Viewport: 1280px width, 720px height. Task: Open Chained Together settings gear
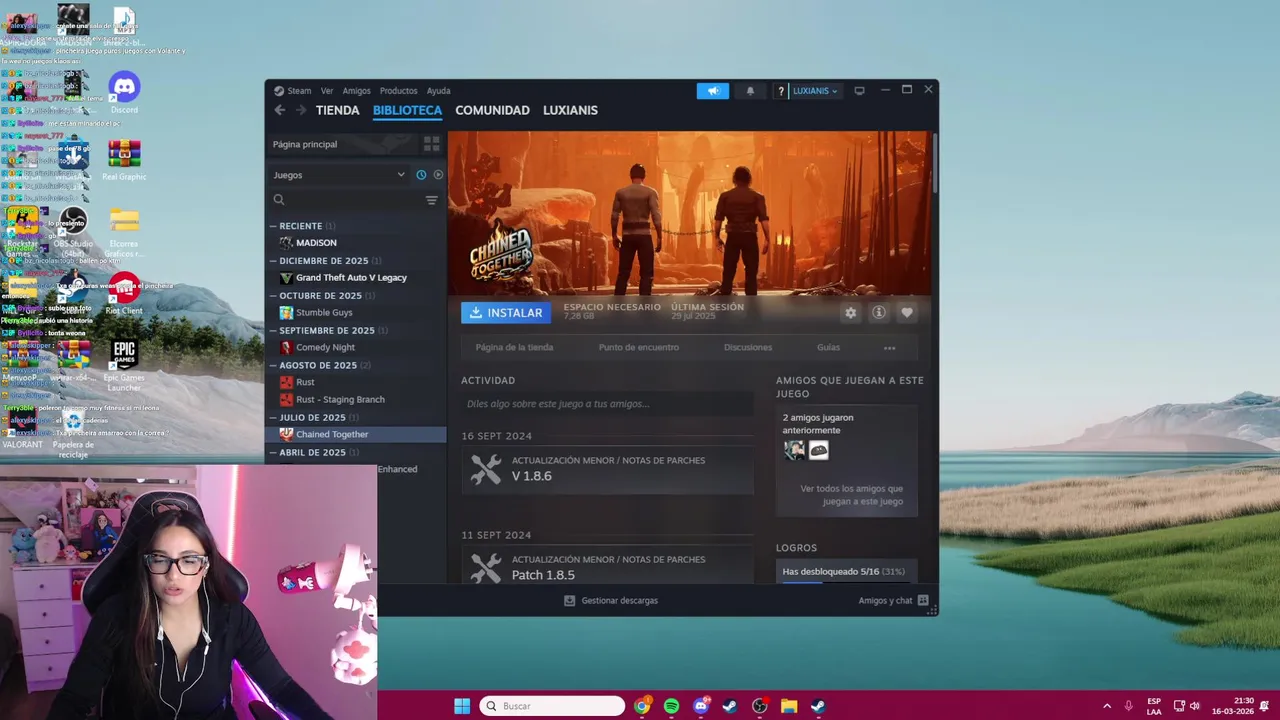pos(850,313)
